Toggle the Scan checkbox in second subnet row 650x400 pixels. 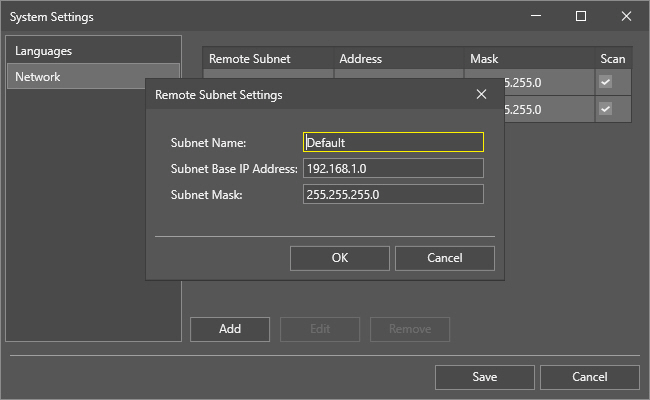pos(605,108)
